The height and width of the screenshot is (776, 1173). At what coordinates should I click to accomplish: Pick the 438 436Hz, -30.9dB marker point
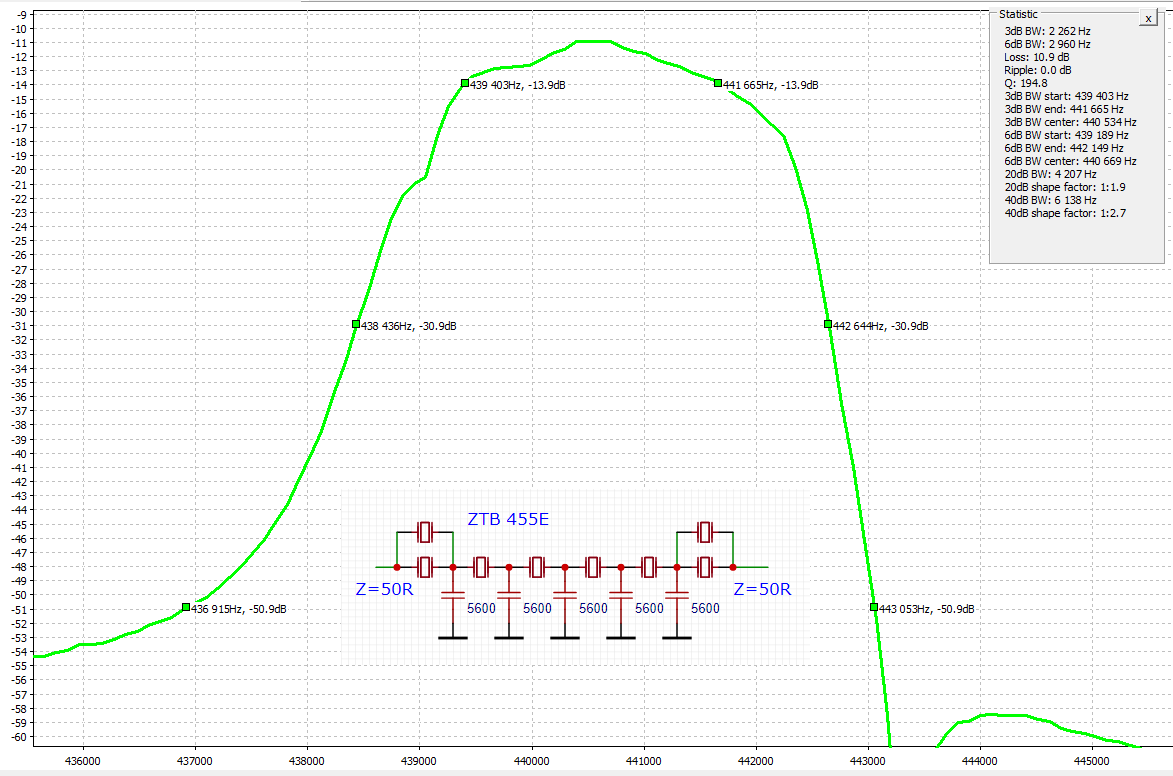point(356,324)
